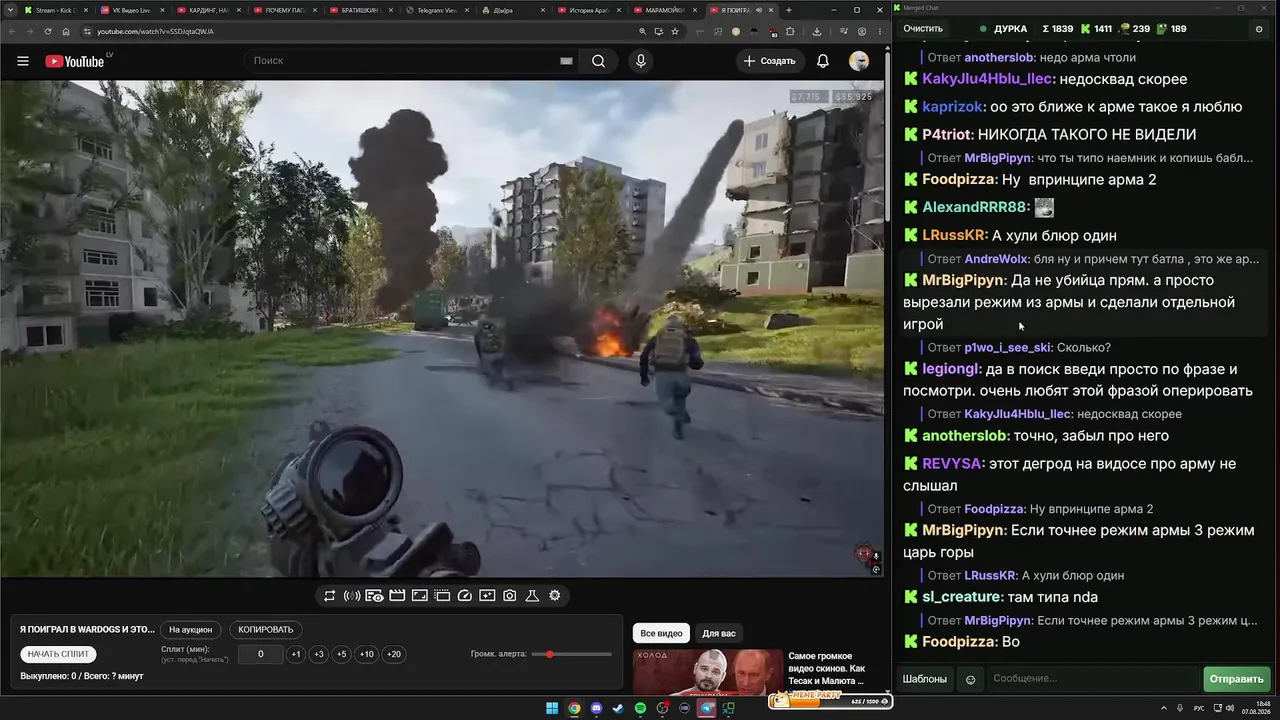Viewport: 1280px width, 720px height.
Task: Go to the YouTube home logo
Action: click(x=75, y=61)
